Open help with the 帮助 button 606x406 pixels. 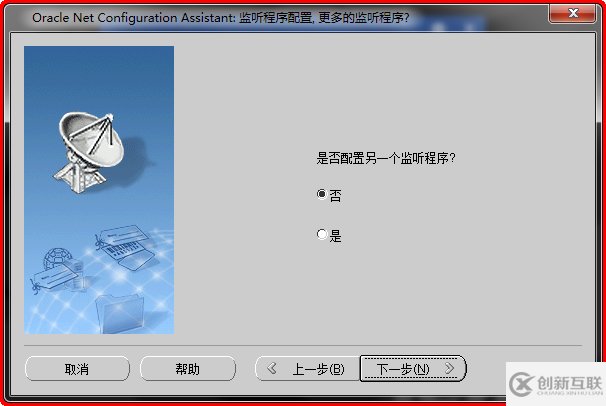188,369
